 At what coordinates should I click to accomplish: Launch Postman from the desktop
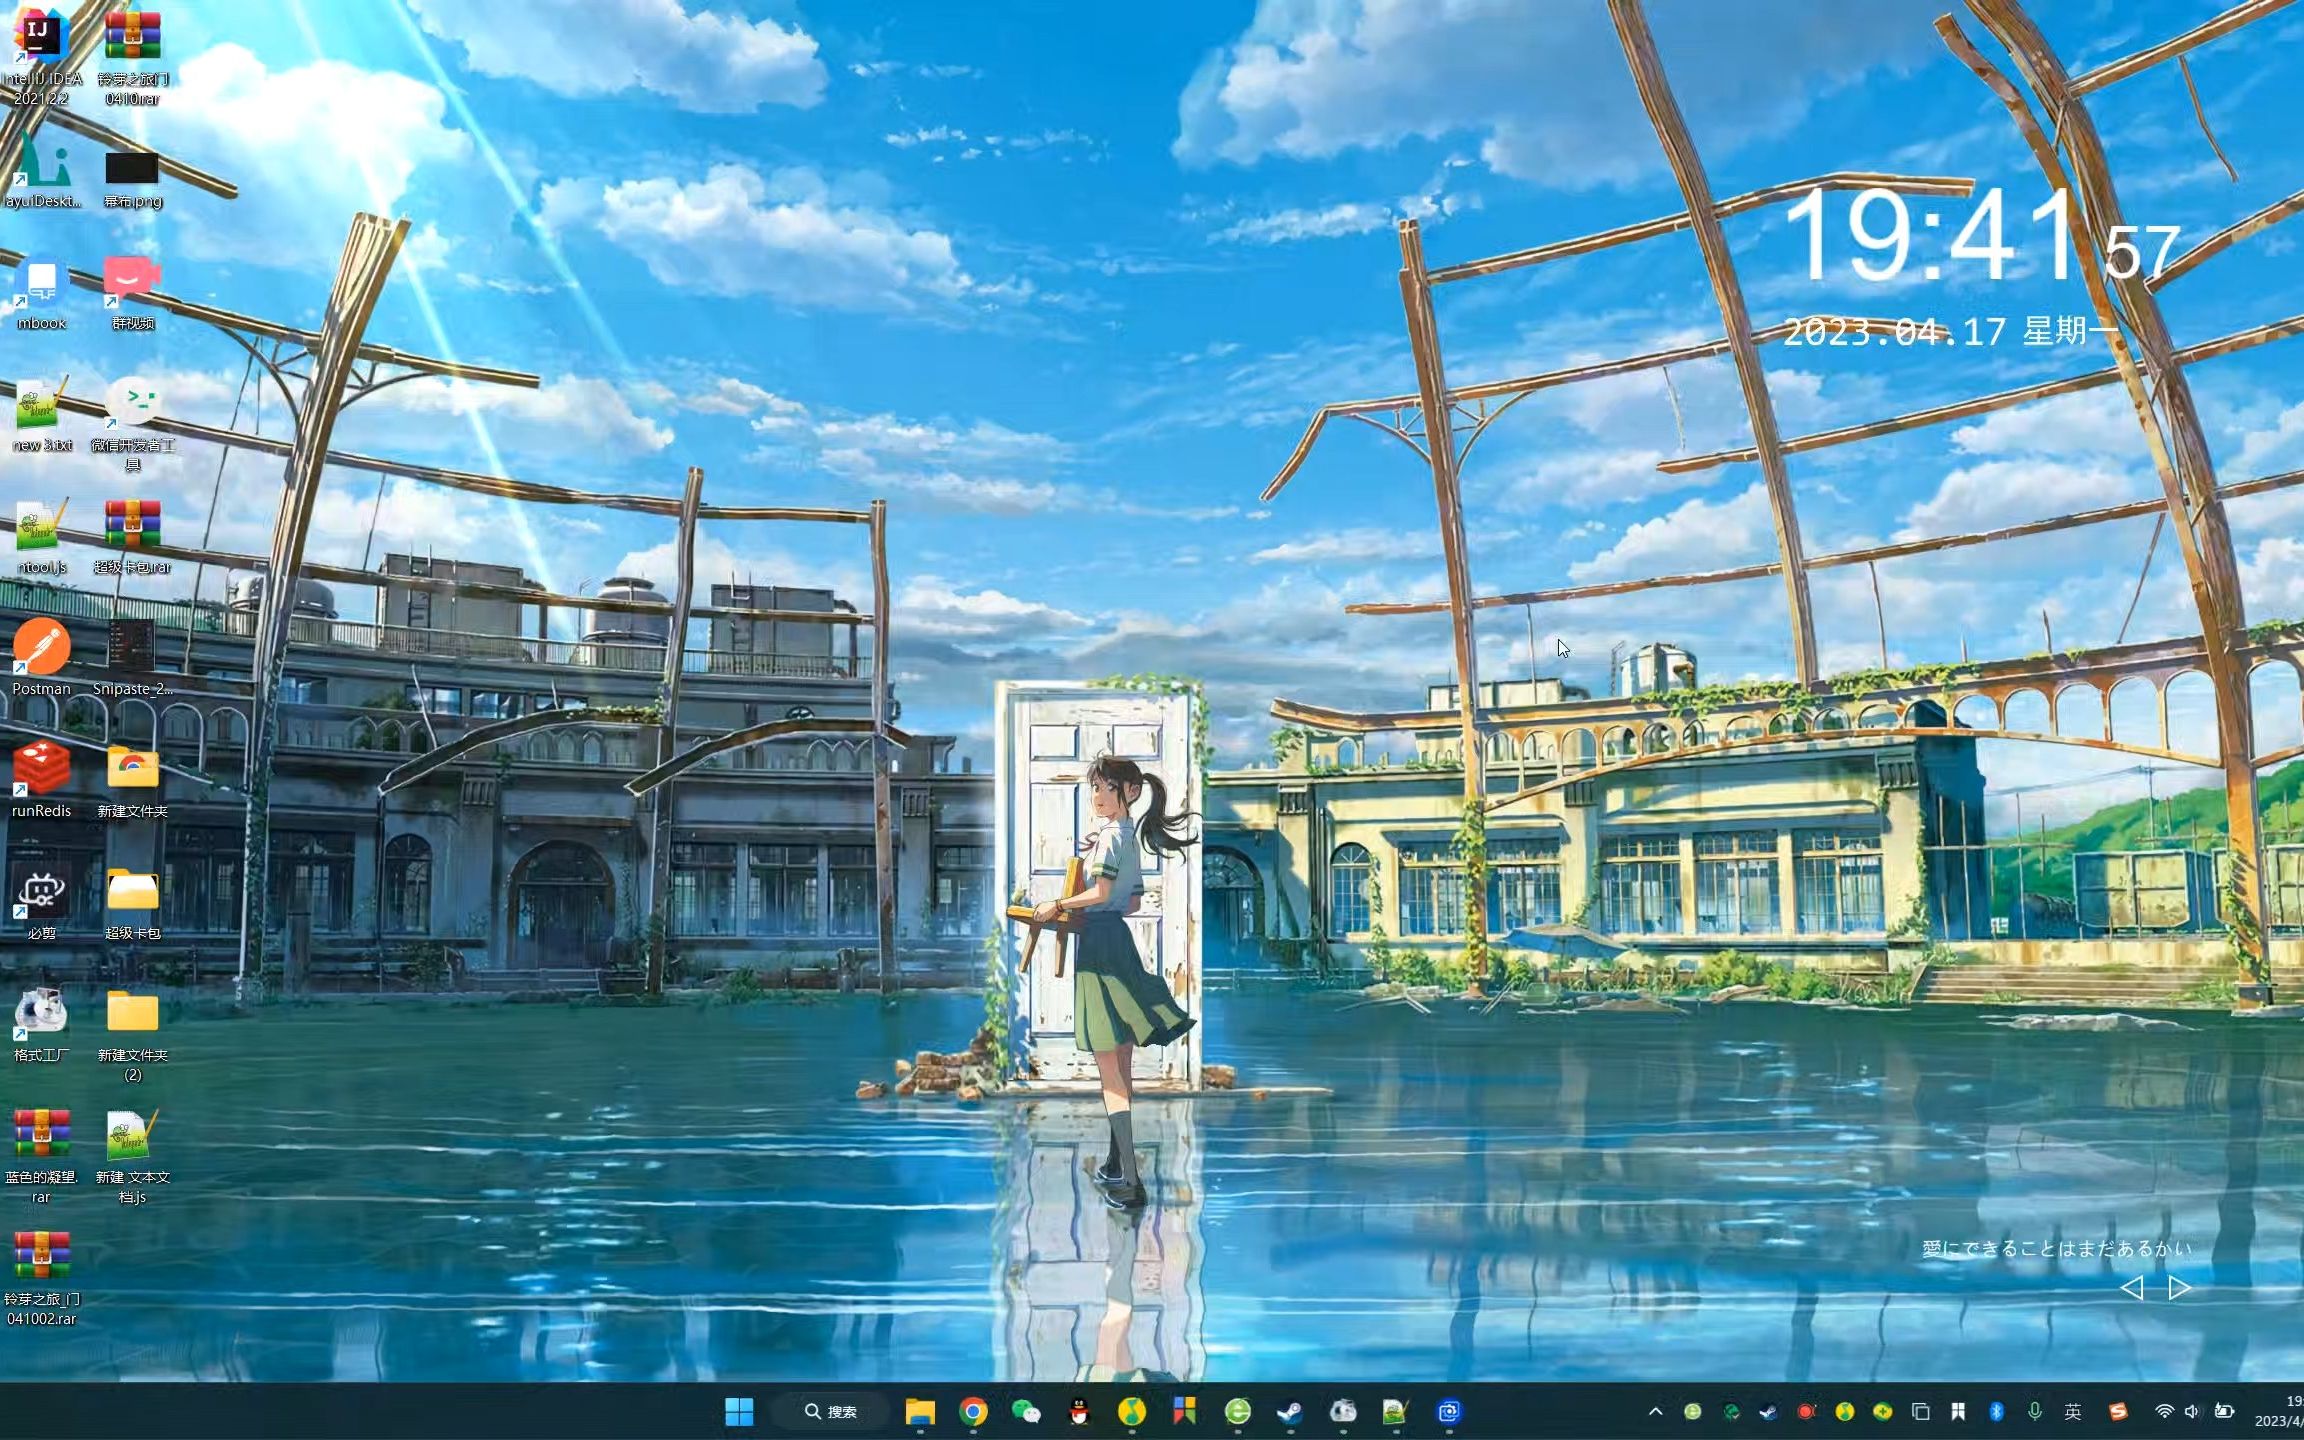41,658
